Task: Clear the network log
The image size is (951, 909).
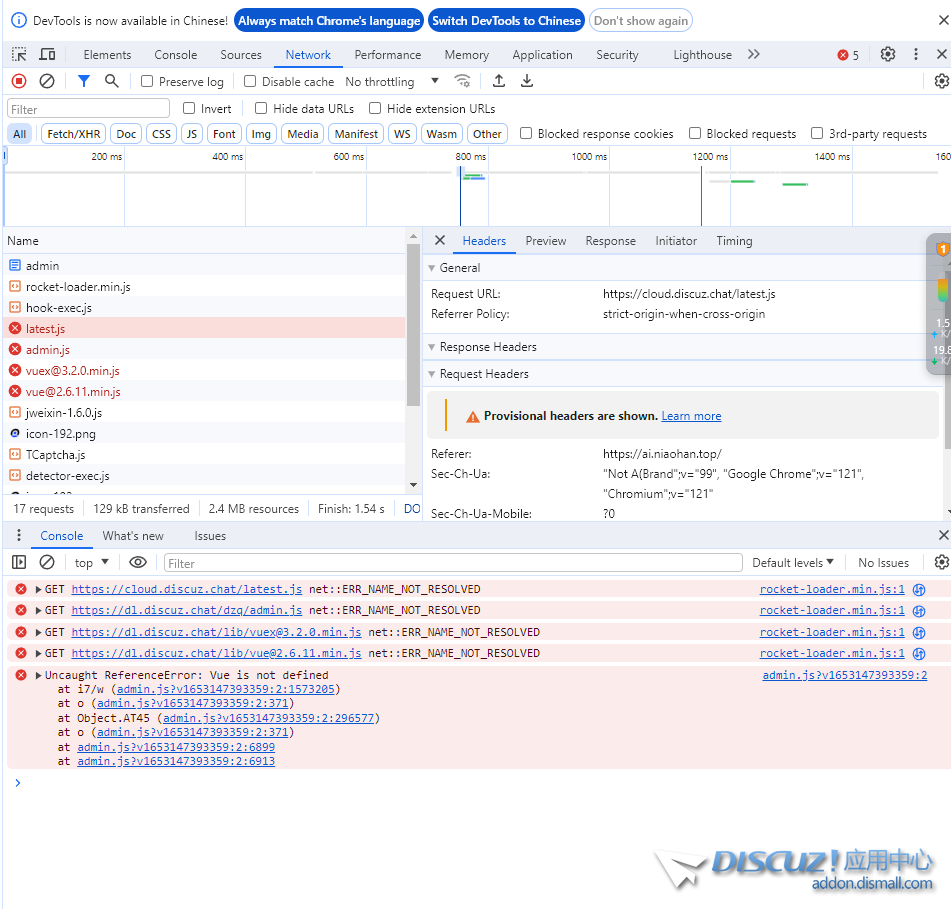Action: [47, 81]
